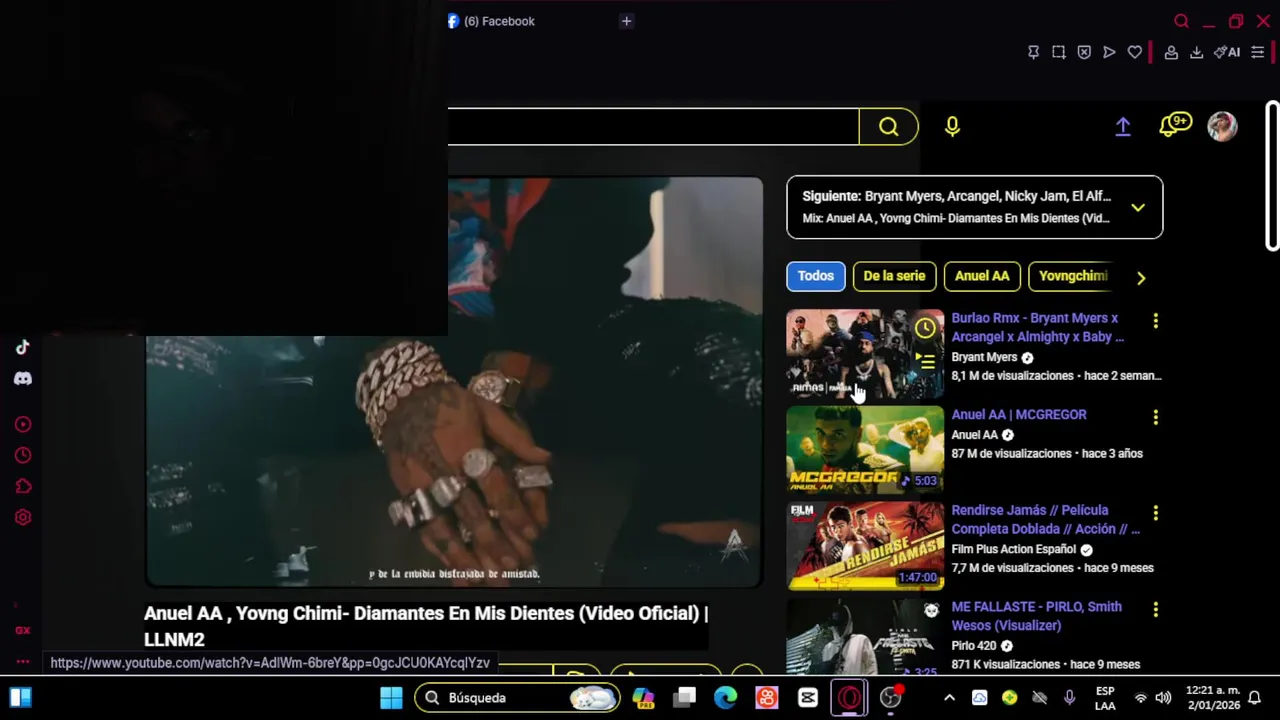Visit the Pirlo 420 channel link

coord(974,646)
